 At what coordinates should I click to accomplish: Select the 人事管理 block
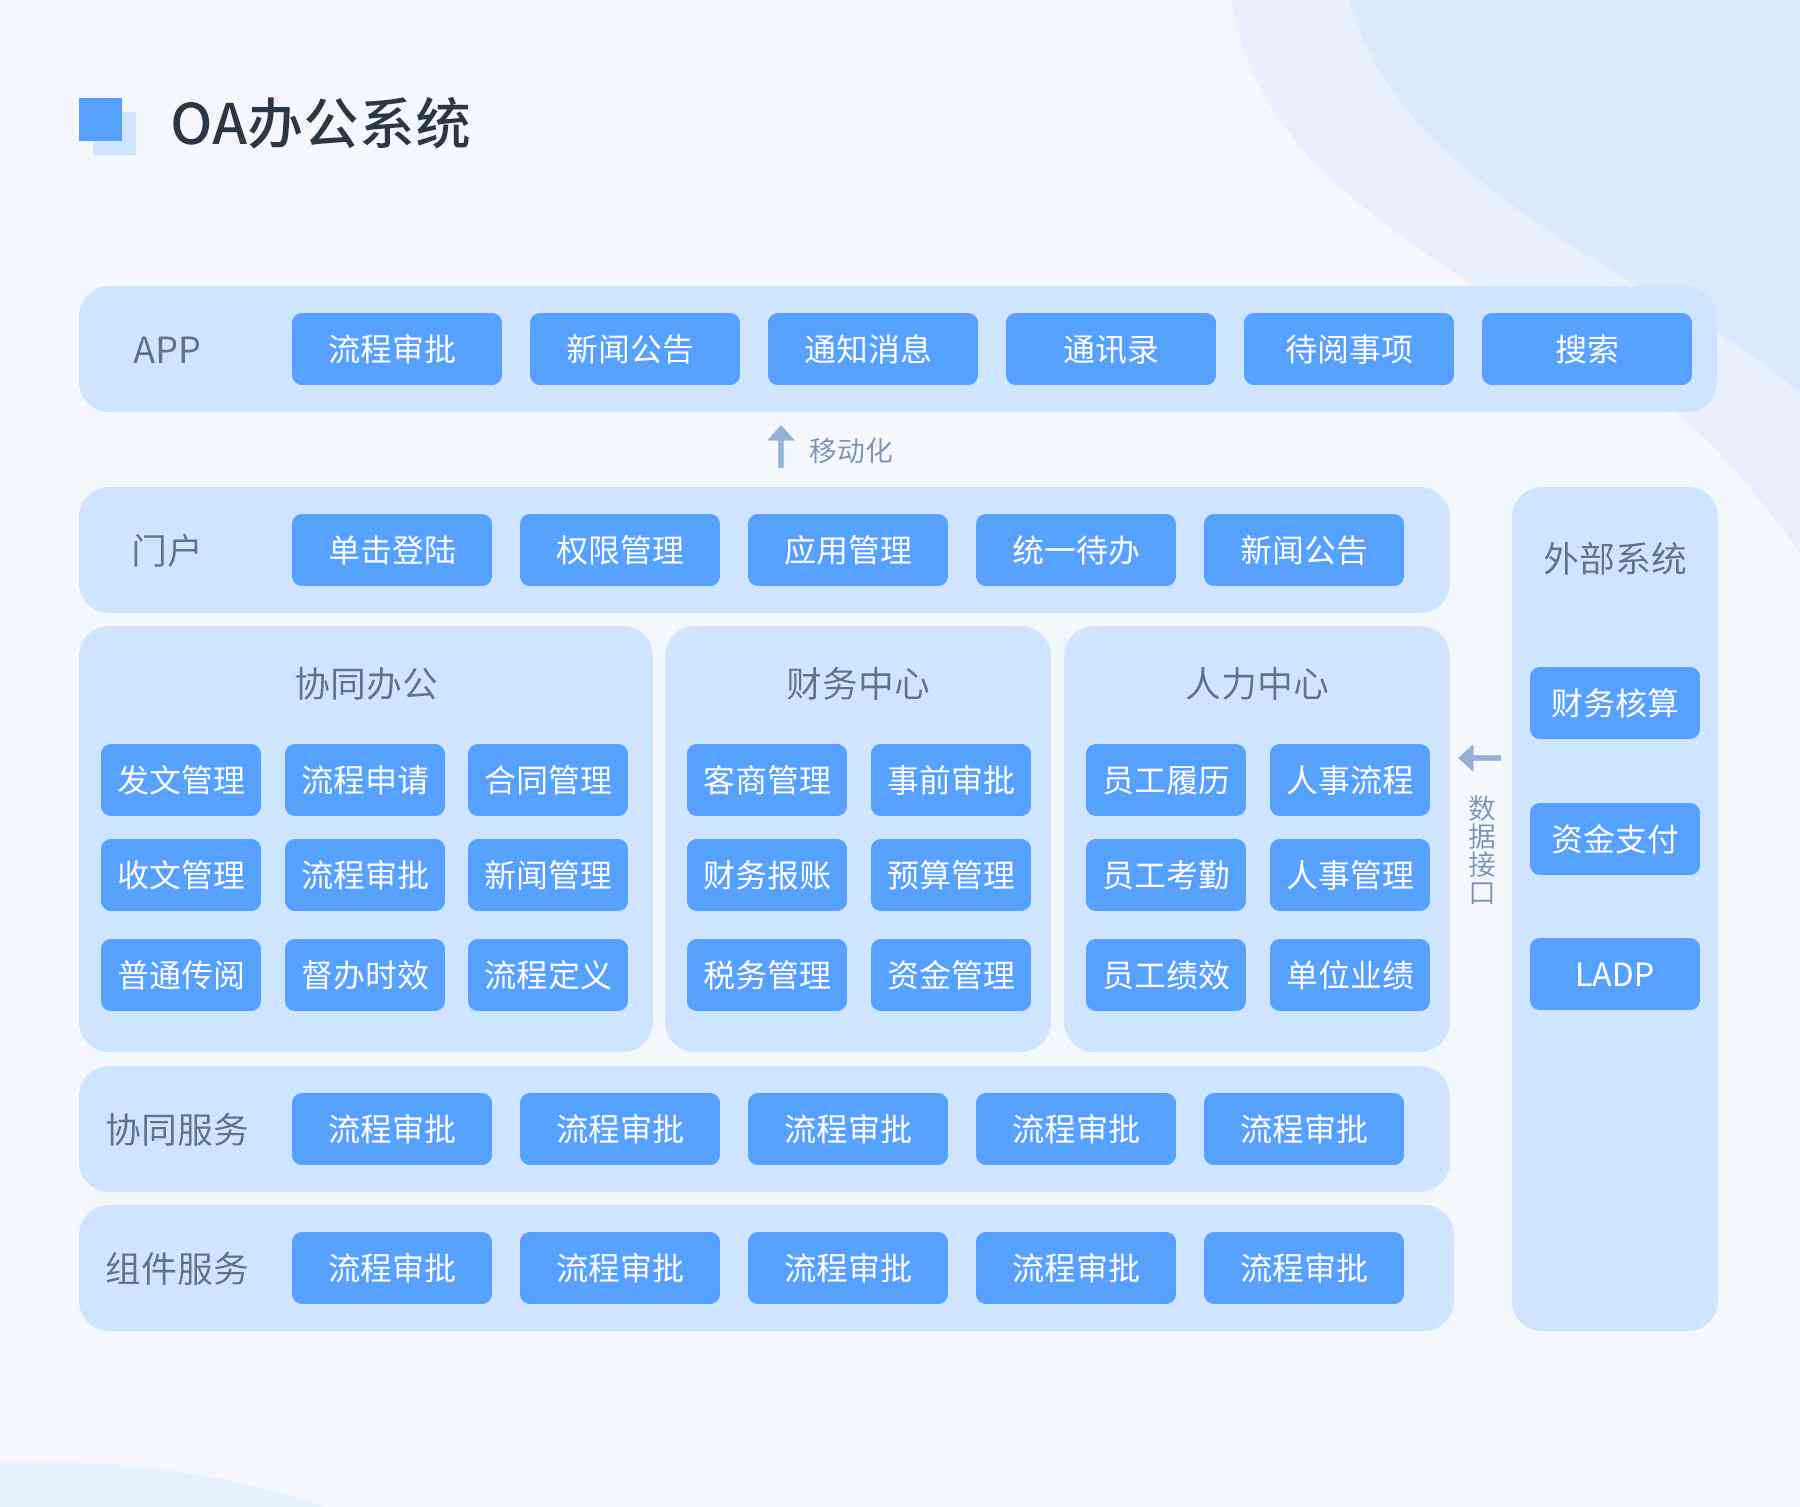pos(1350,875)
